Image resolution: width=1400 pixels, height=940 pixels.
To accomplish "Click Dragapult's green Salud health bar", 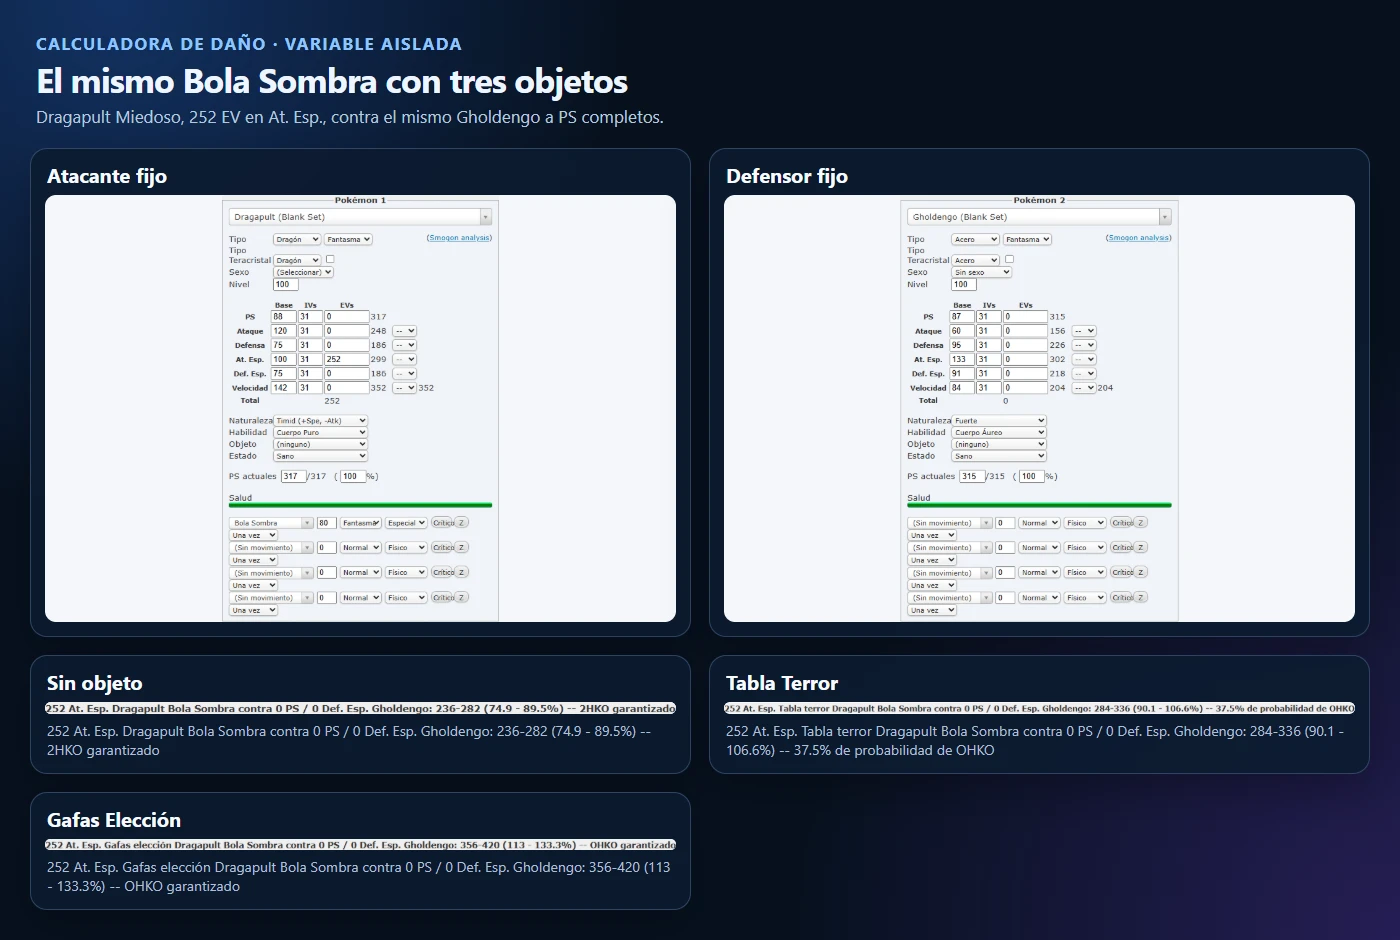I will (x=360, y=506).
